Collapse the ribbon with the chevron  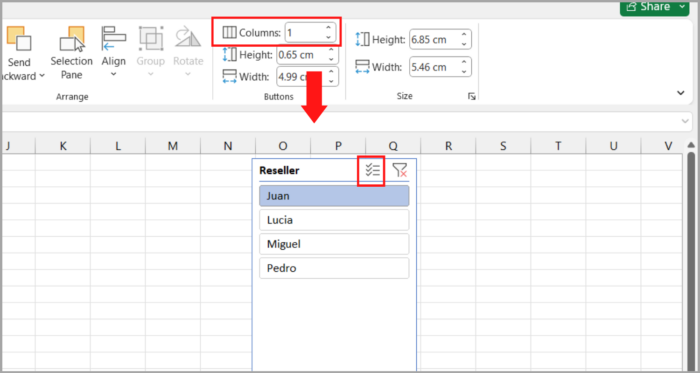[680, 93]
